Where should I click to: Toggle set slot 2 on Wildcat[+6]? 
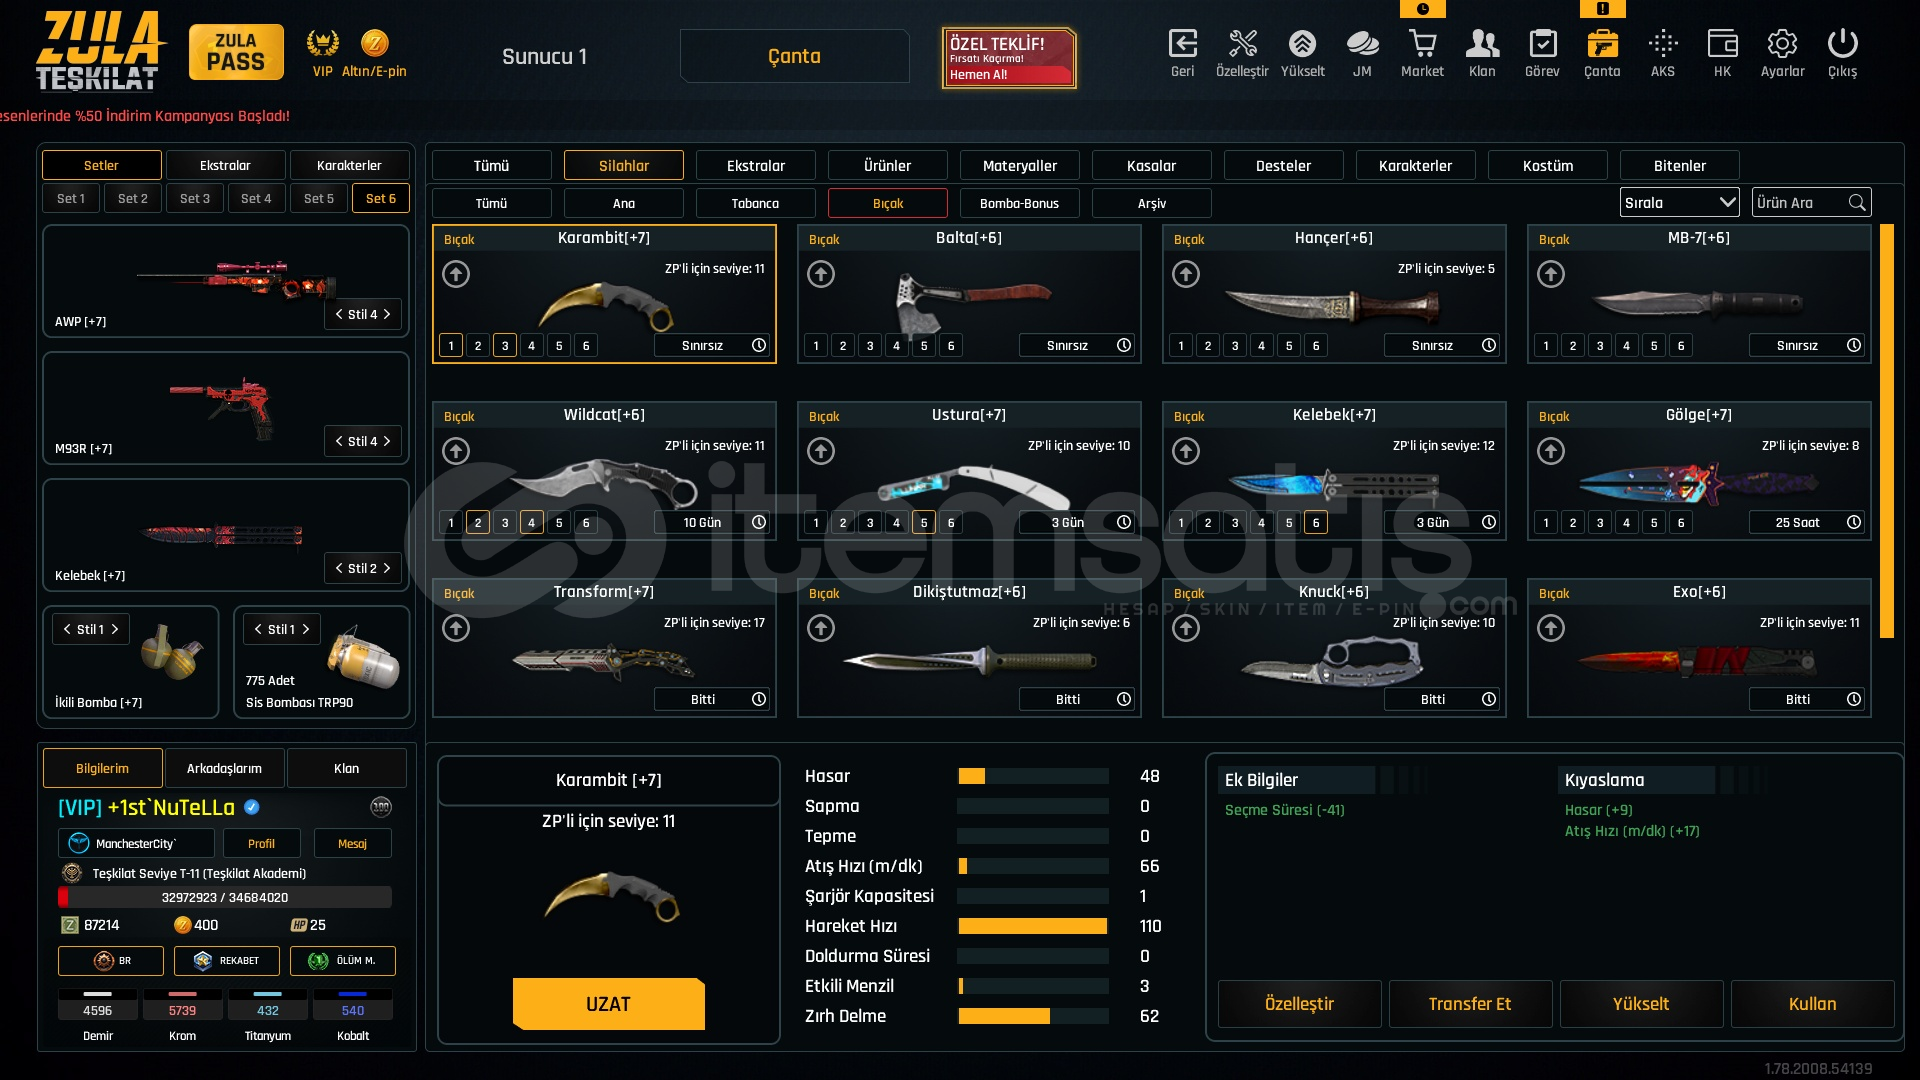478,522
